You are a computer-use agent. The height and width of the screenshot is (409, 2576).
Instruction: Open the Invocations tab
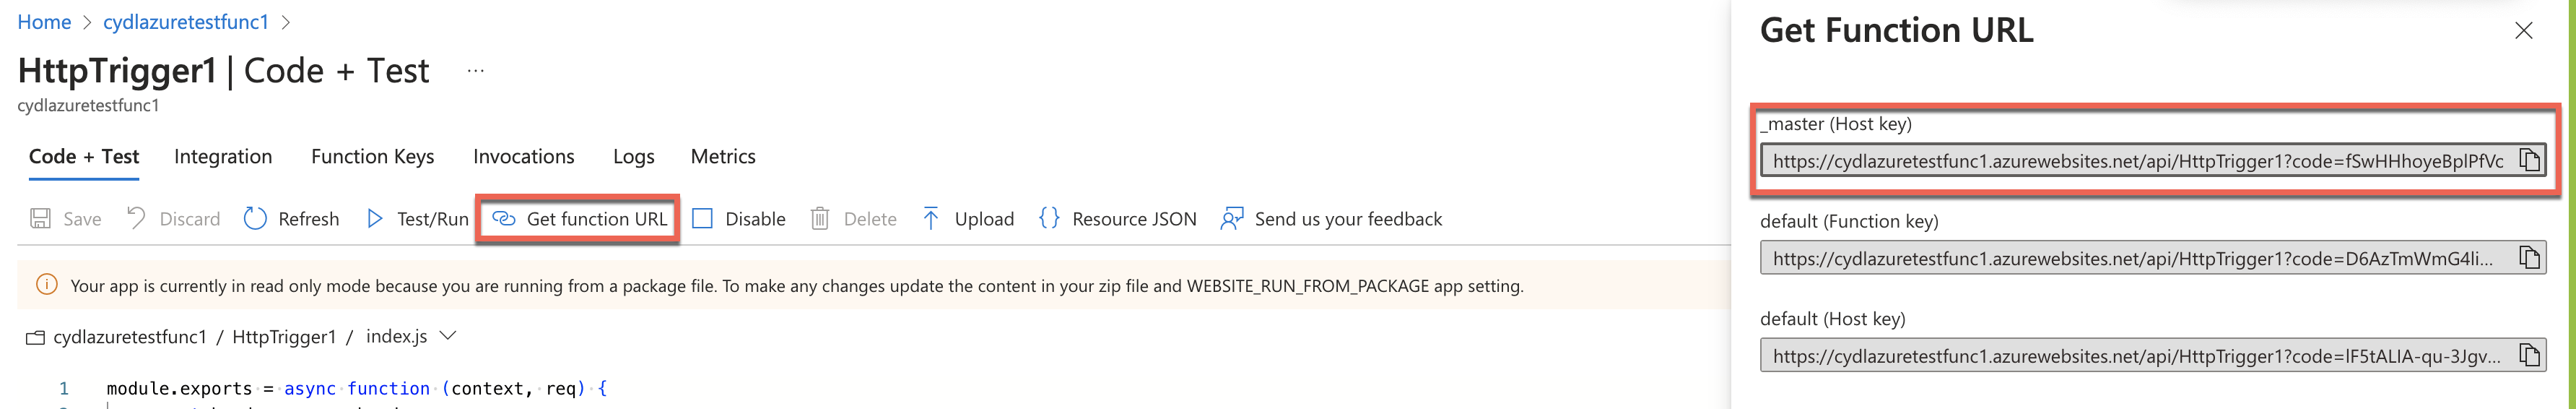[x=523, y=156]
